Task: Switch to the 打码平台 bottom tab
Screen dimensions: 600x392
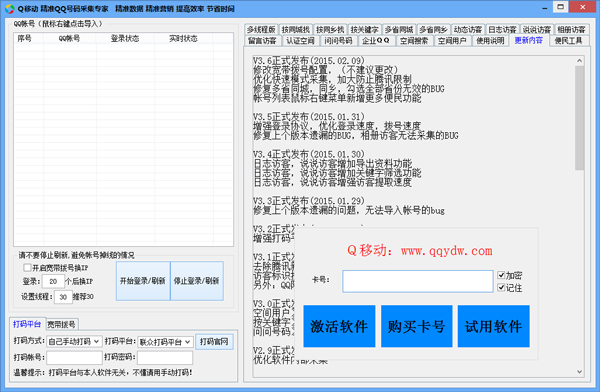Action: (27, 324)
